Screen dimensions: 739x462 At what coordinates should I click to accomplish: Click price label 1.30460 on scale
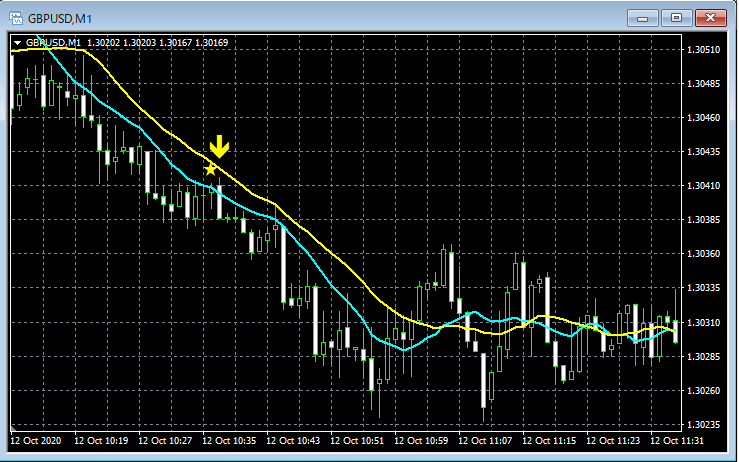point(704,117)
